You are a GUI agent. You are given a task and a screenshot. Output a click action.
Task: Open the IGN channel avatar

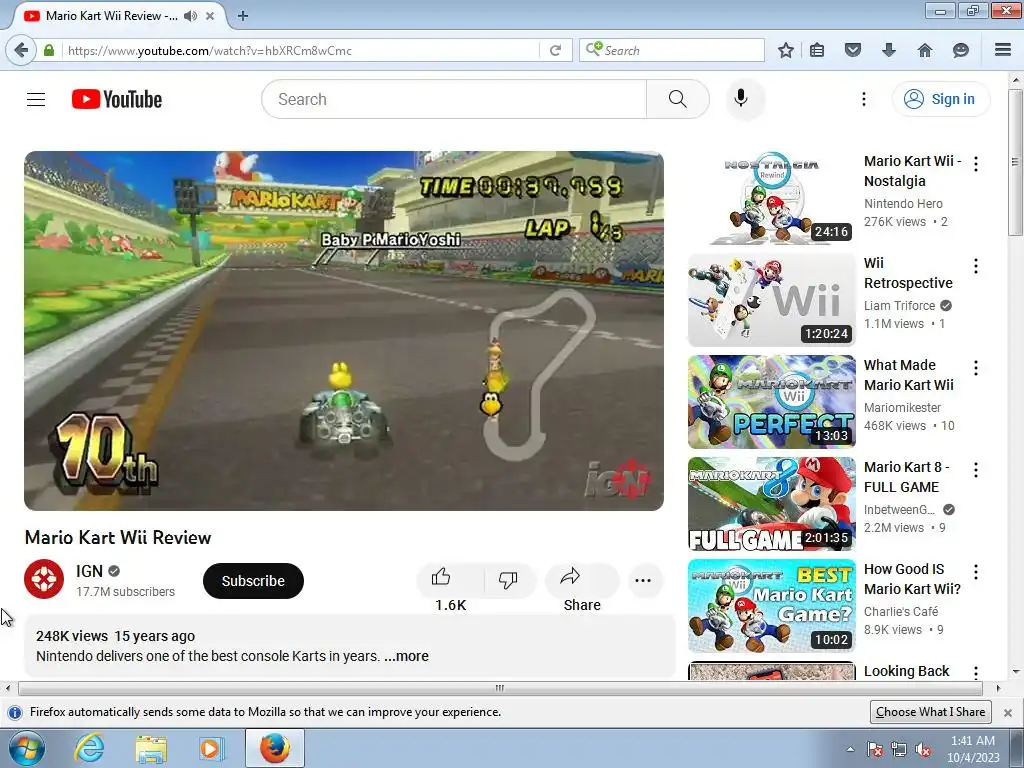(x=44, y=579)
